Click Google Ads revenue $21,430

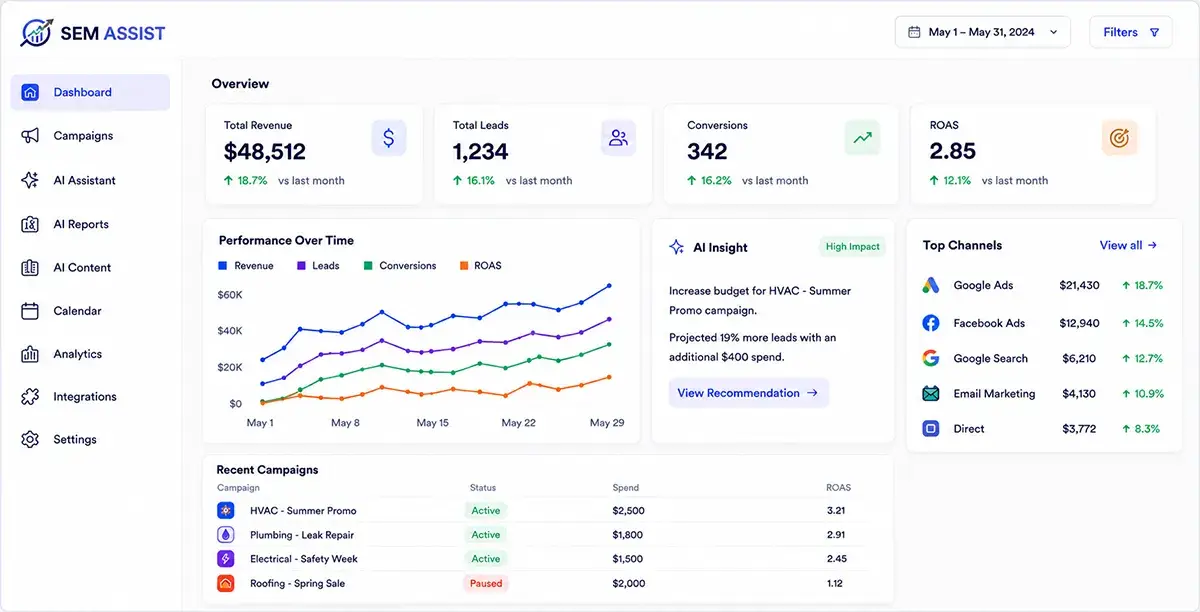[1079, 285]
